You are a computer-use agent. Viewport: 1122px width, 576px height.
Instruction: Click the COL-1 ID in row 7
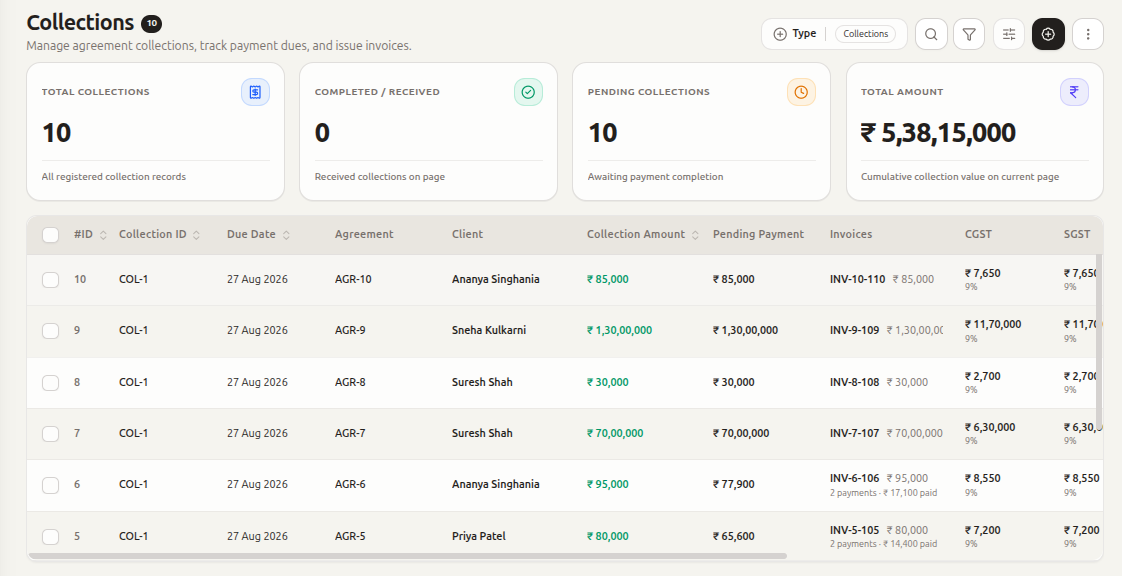pyautogui.click(x=133, y=433)
